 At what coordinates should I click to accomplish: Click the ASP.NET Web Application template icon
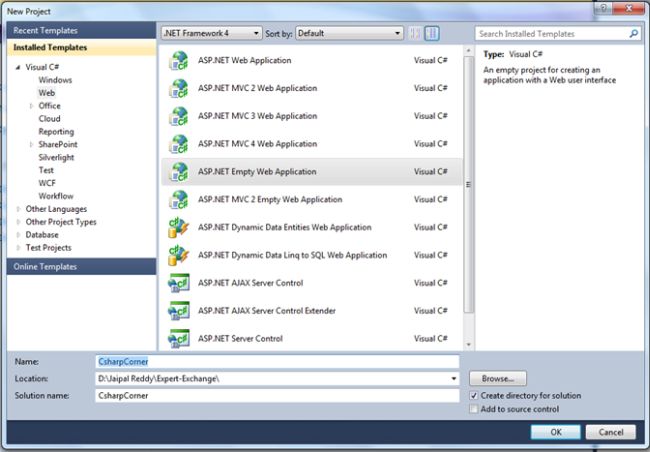tap(179, 61)
